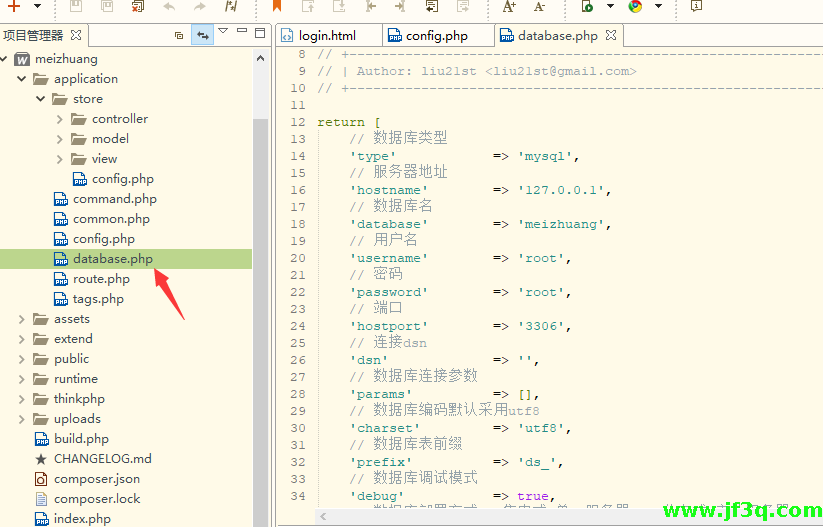Expand the model folder
The width and height of the screenshot is (823, 527).
(x=60, y=139)
